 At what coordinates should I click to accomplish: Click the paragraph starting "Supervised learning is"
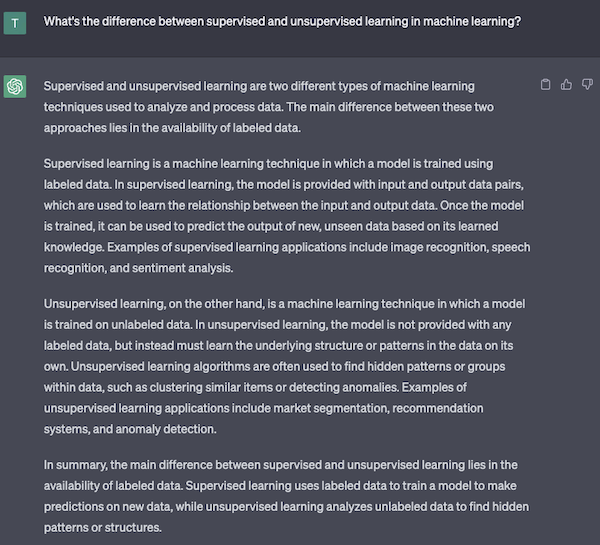(x=287, y=216)
